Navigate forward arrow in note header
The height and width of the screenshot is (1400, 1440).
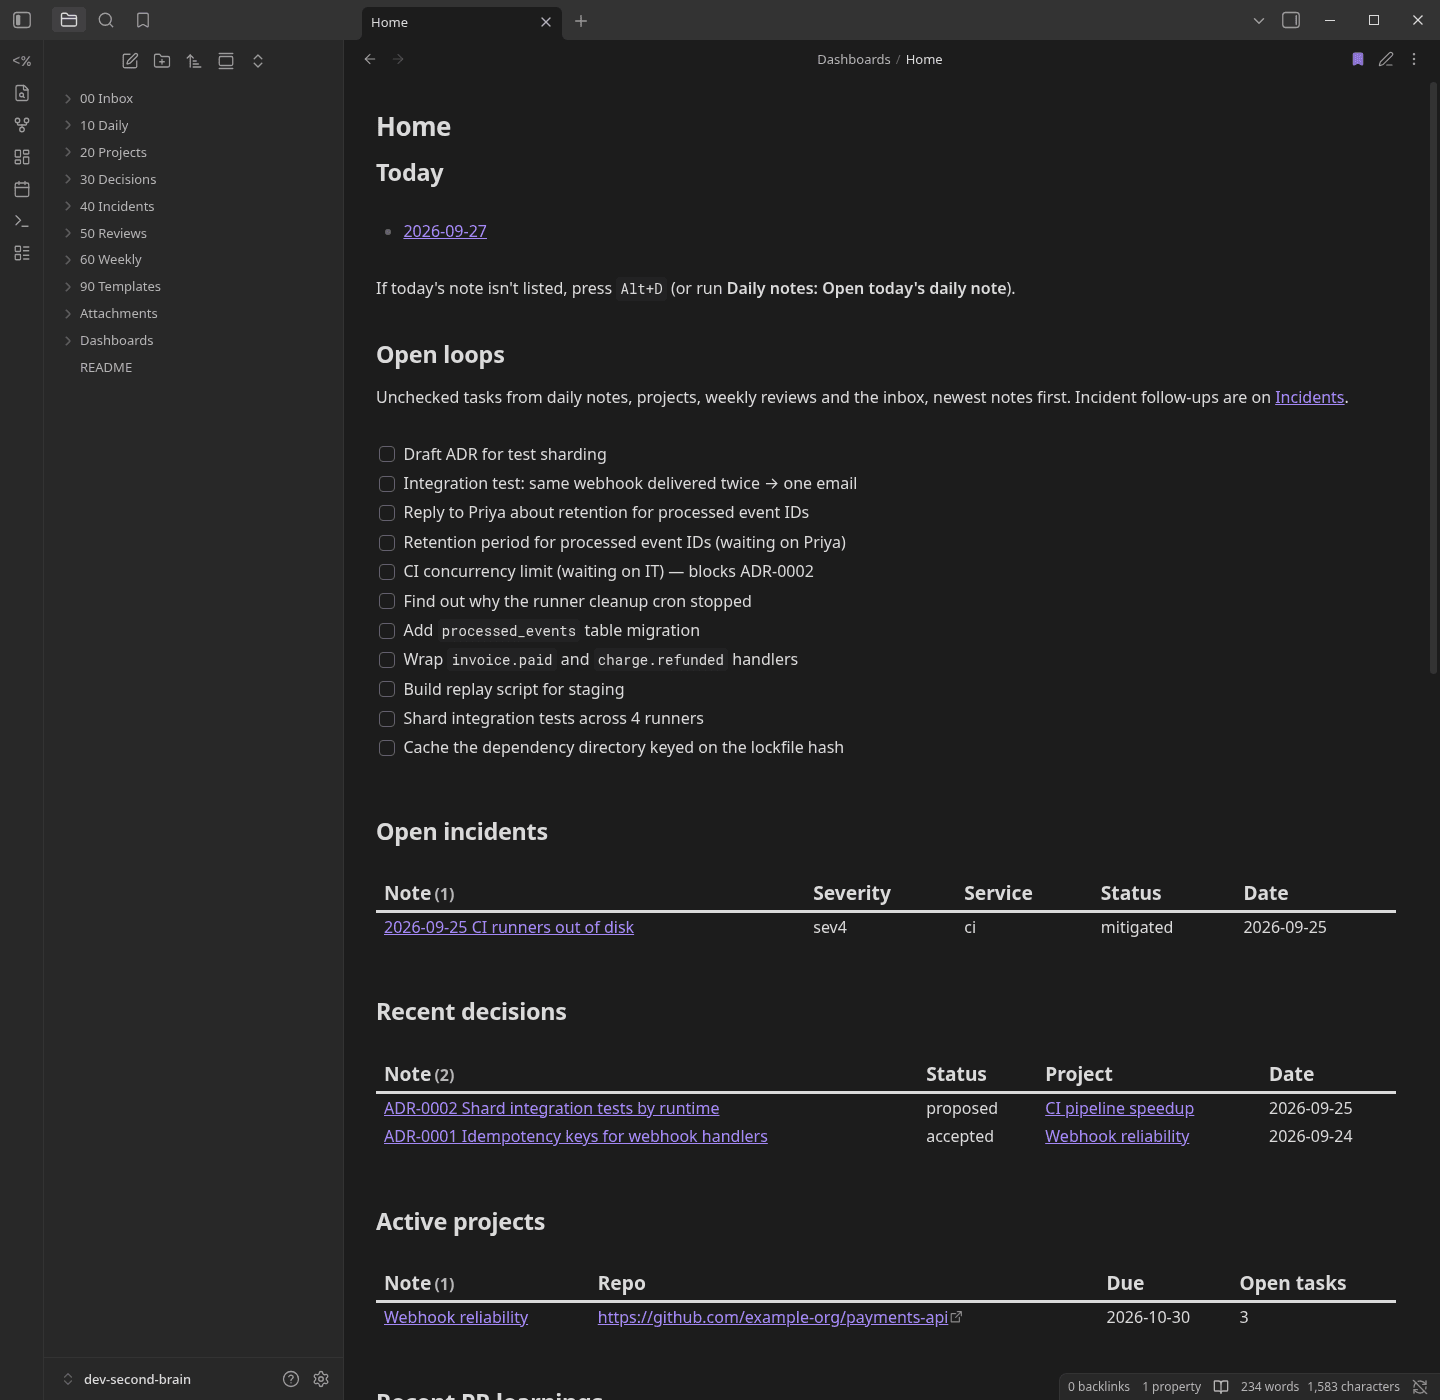[x=398, y=59]
